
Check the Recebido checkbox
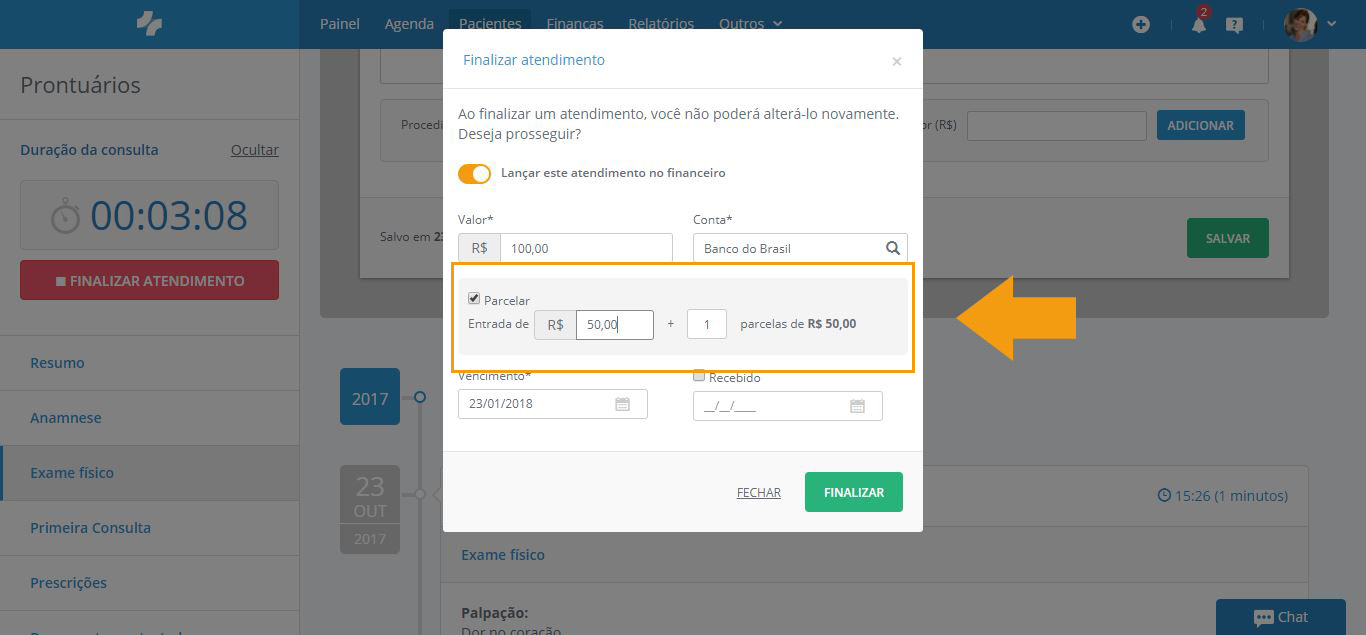tap(699, 376)
